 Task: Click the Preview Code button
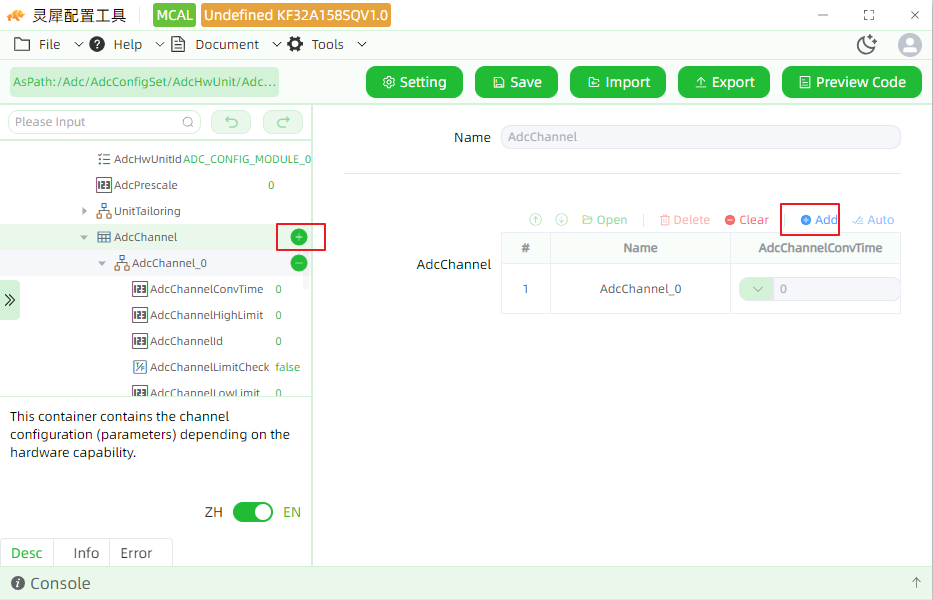(x=851, y=82)
